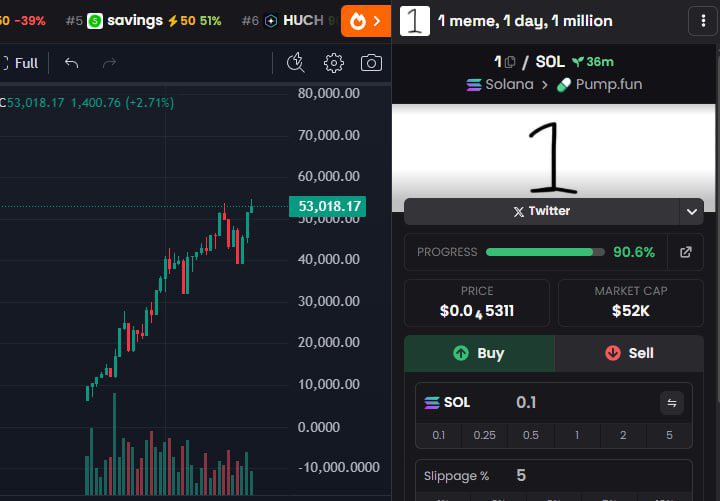Screen dimensions: 720x501
Task: Open chart settings gear icon
Action: [334, 63]
